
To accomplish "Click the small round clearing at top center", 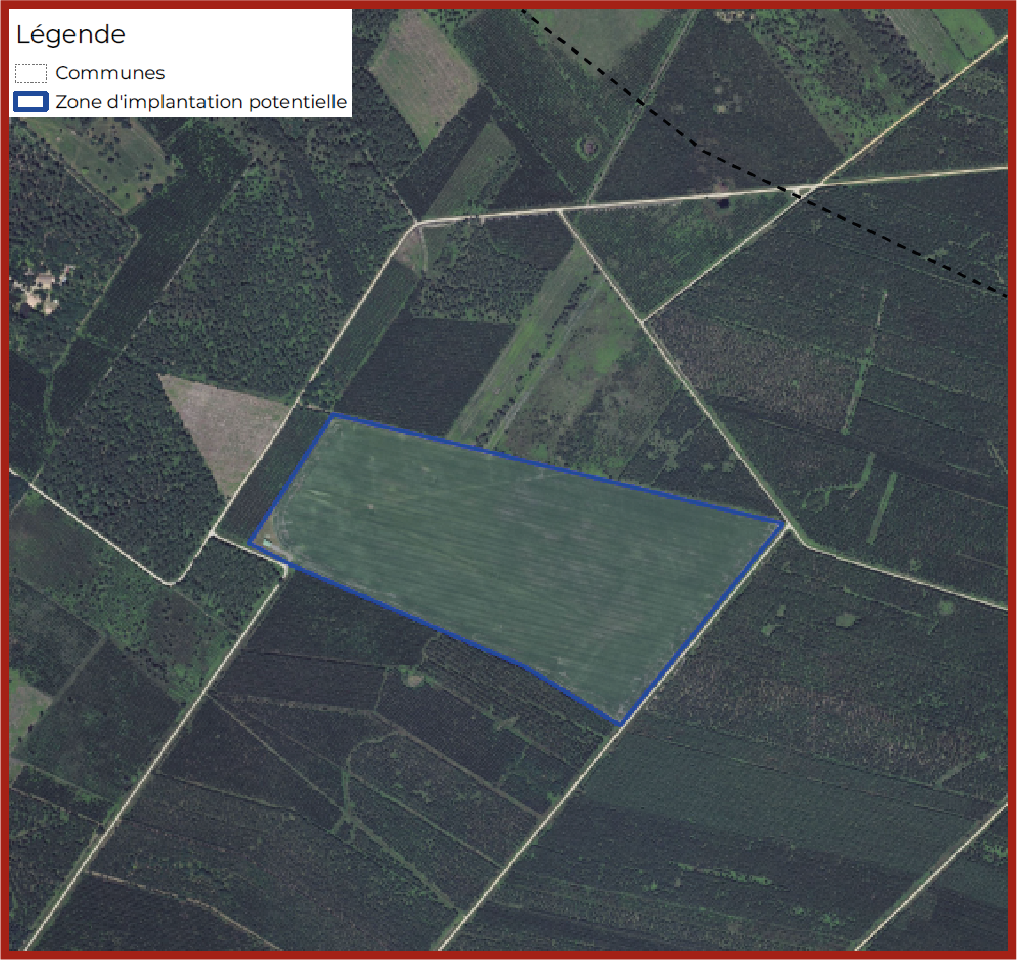I will tap(586, 148).
